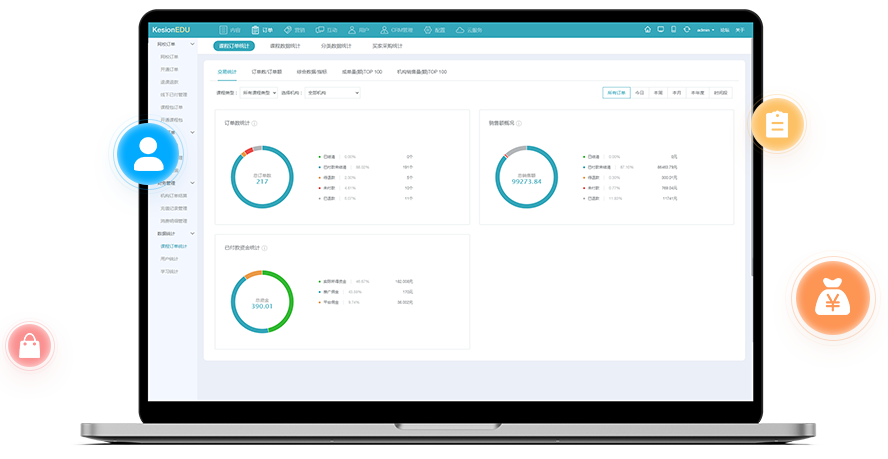Viewport: 888px width, 459px height.
Task: Click the info icon beside 销售额概况
Action: (519, 123)
